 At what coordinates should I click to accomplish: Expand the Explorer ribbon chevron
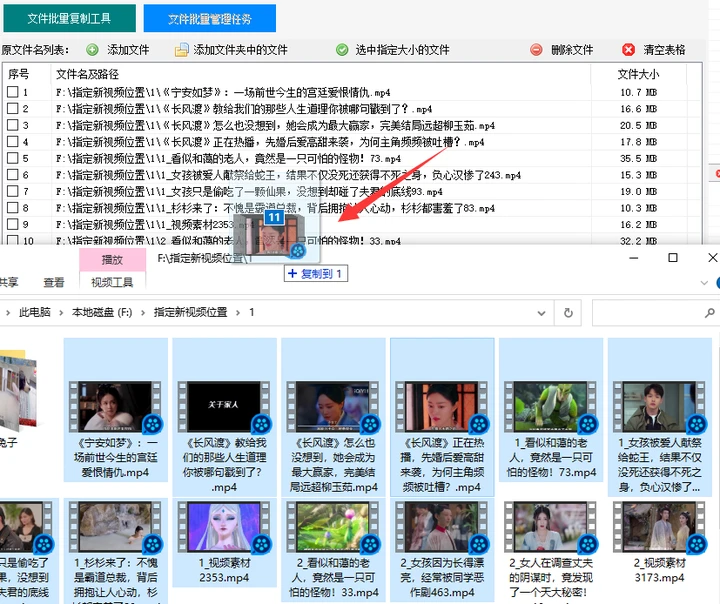click(x=704, y=283)
